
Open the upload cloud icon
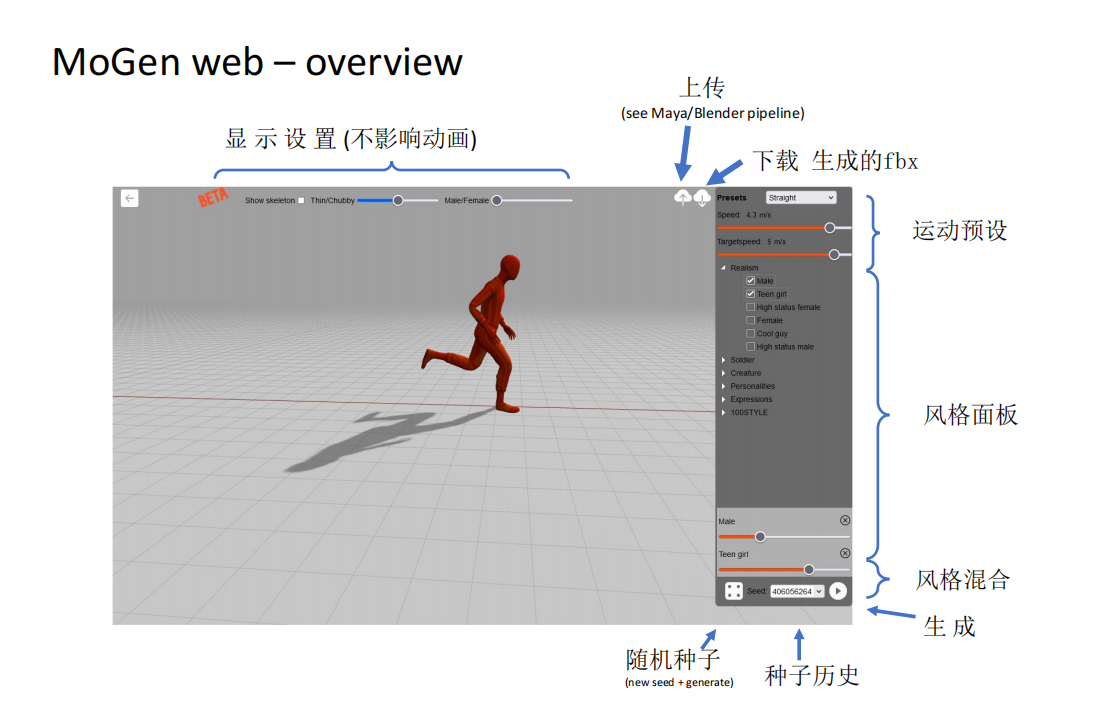[683, 197]
